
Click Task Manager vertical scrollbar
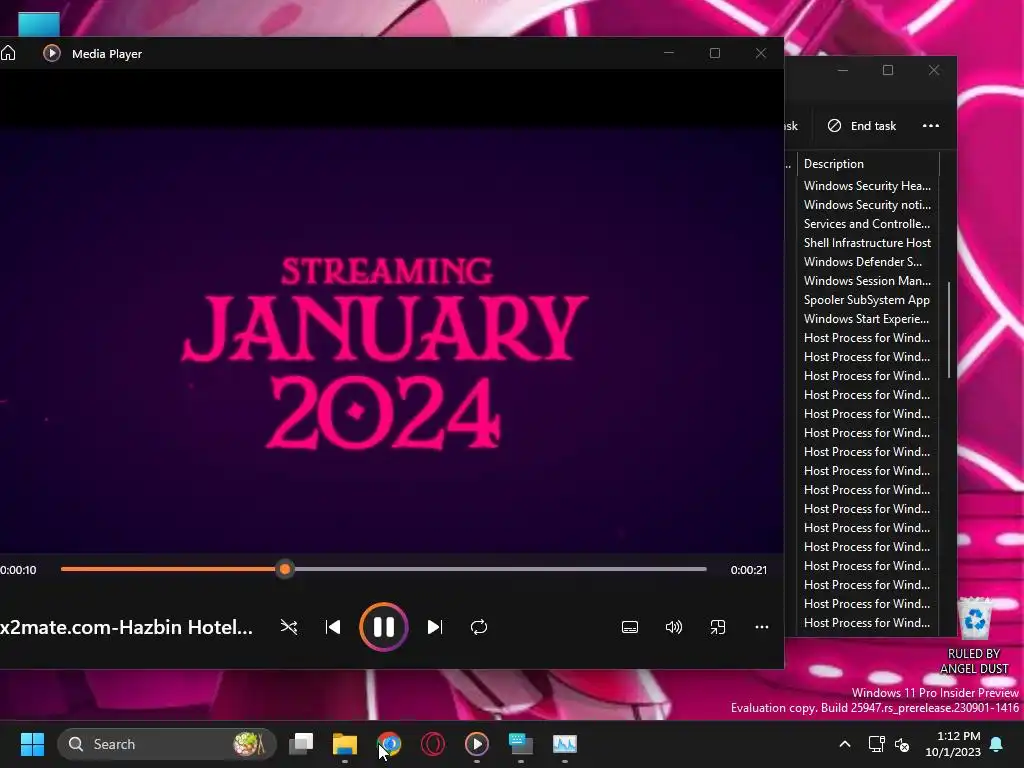(948, 330)
